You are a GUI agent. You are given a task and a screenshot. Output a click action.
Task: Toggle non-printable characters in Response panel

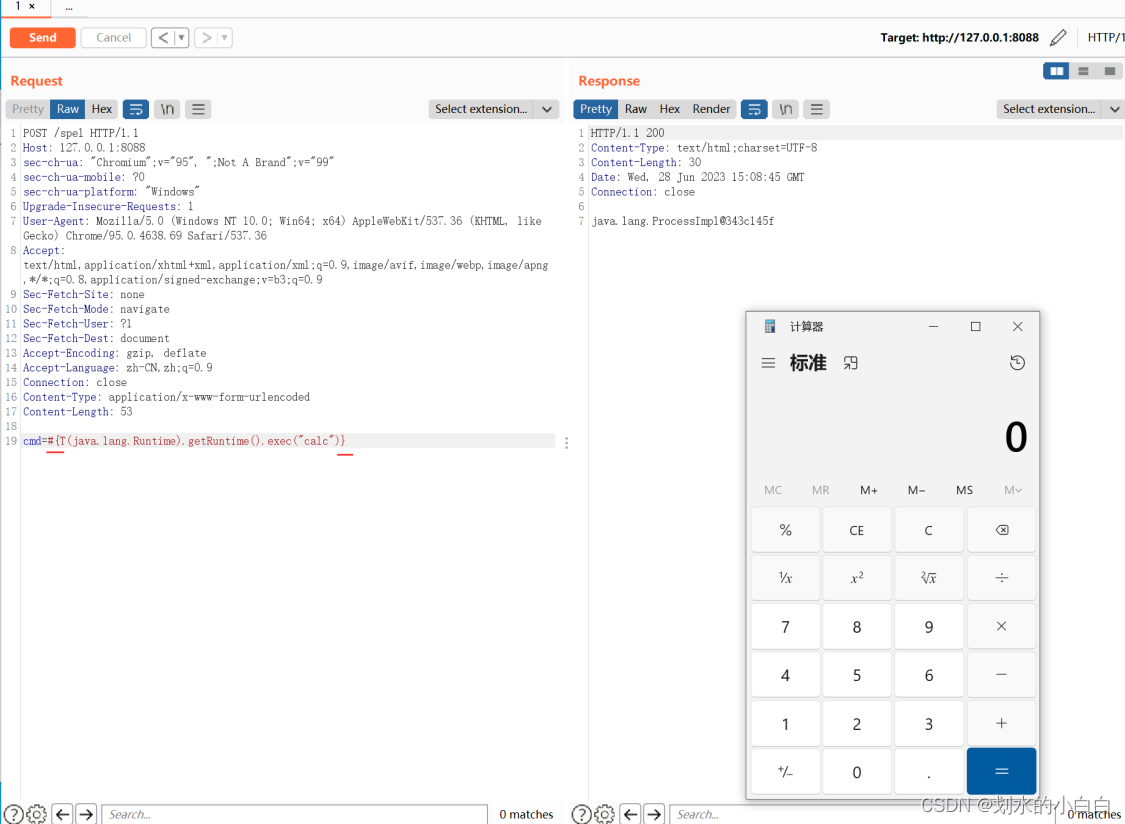[x=786, y=109]
